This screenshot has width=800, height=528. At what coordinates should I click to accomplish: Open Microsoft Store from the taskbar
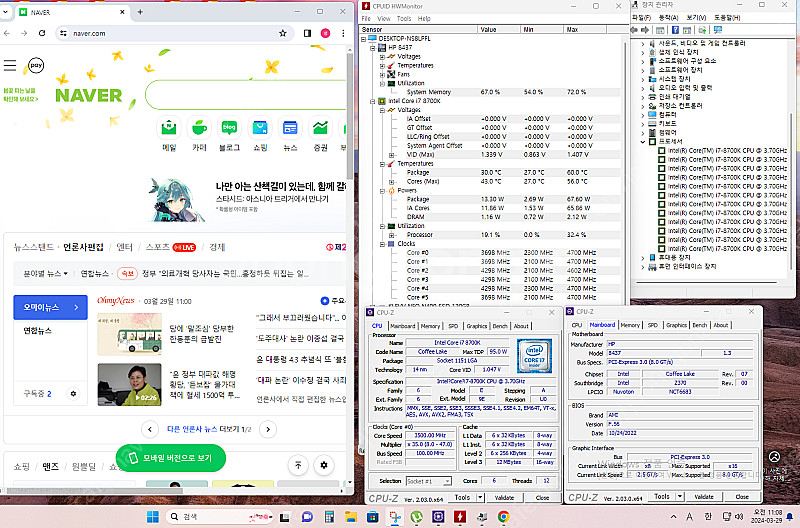tap(373, 517)
